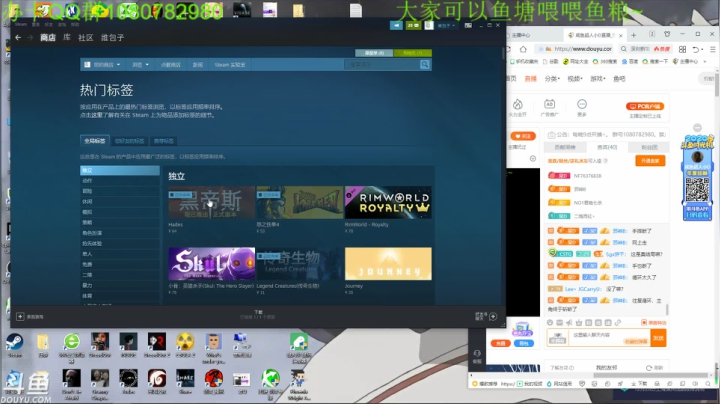Open the wishlist button above the store bar

pyautogui.click(x=374, y=53)
